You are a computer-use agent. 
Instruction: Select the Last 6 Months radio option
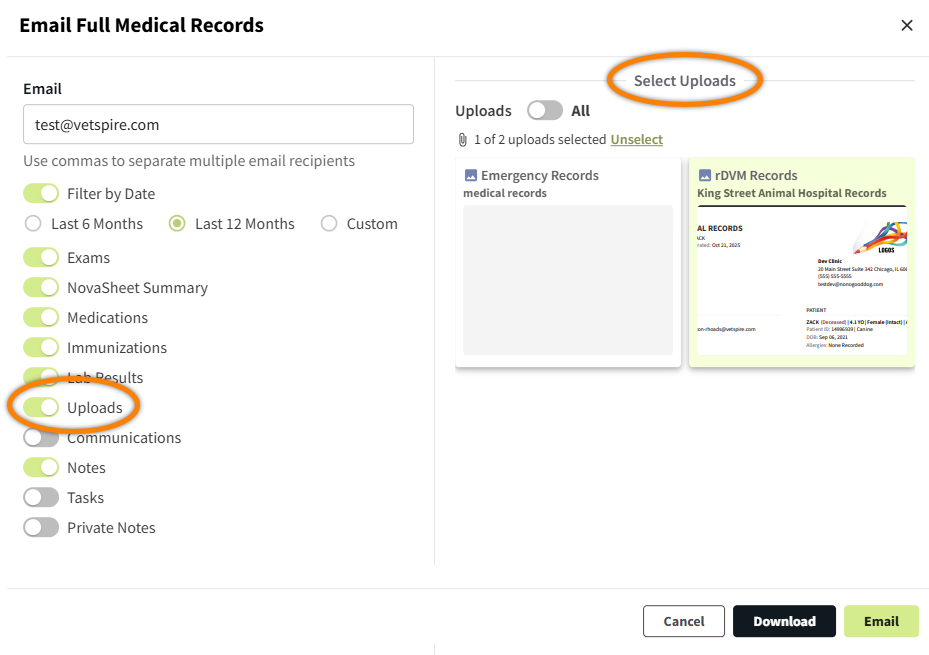[x=33, y=224]
